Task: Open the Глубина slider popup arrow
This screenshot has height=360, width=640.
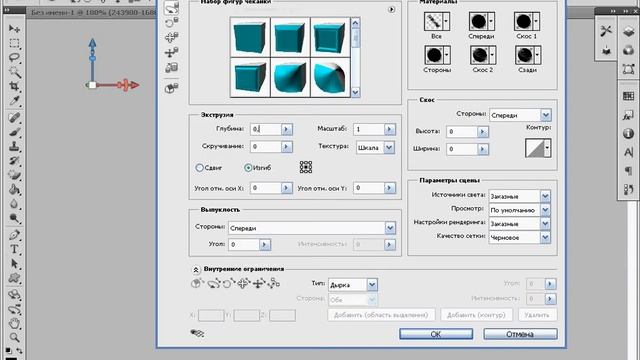Action: point(287,129)
